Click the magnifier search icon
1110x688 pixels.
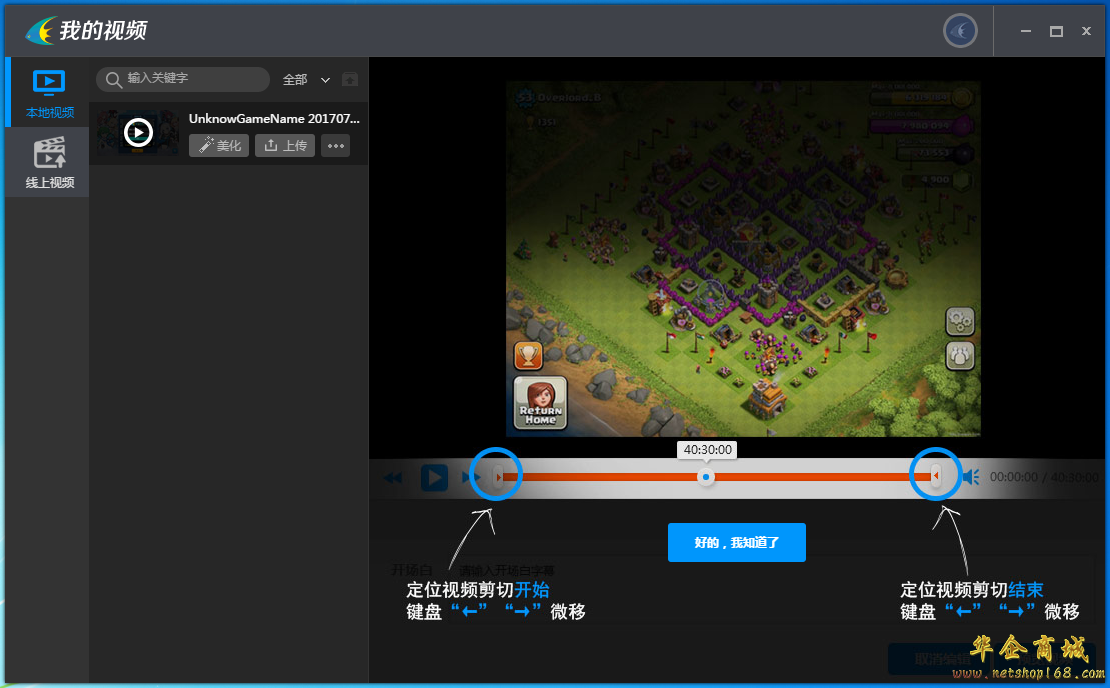113,80
